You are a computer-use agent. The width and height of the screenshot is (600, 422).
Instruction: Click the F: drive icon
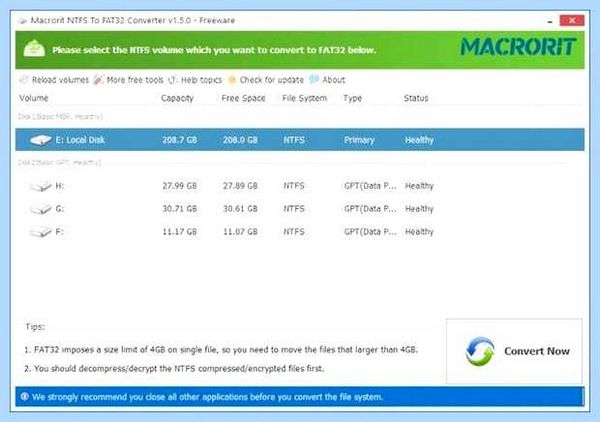(41, 232)
